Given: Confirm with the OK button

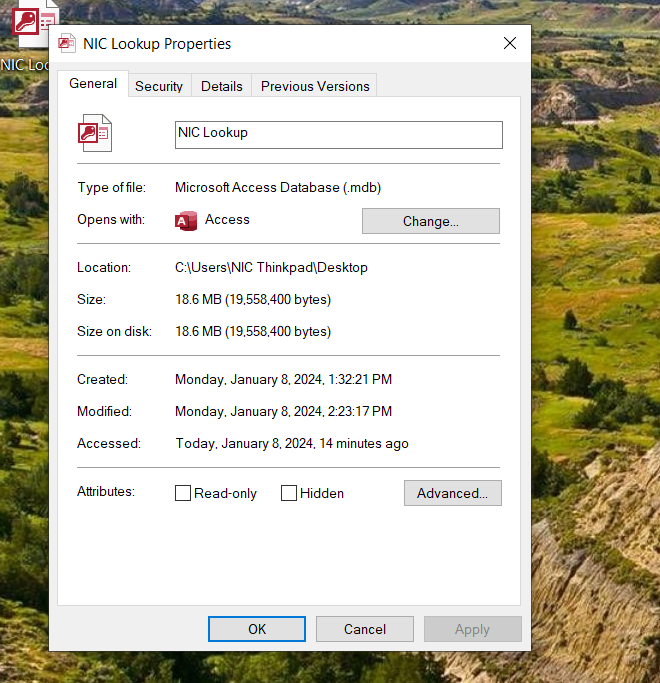Looking at the screenshot, I should coord(257,629).
